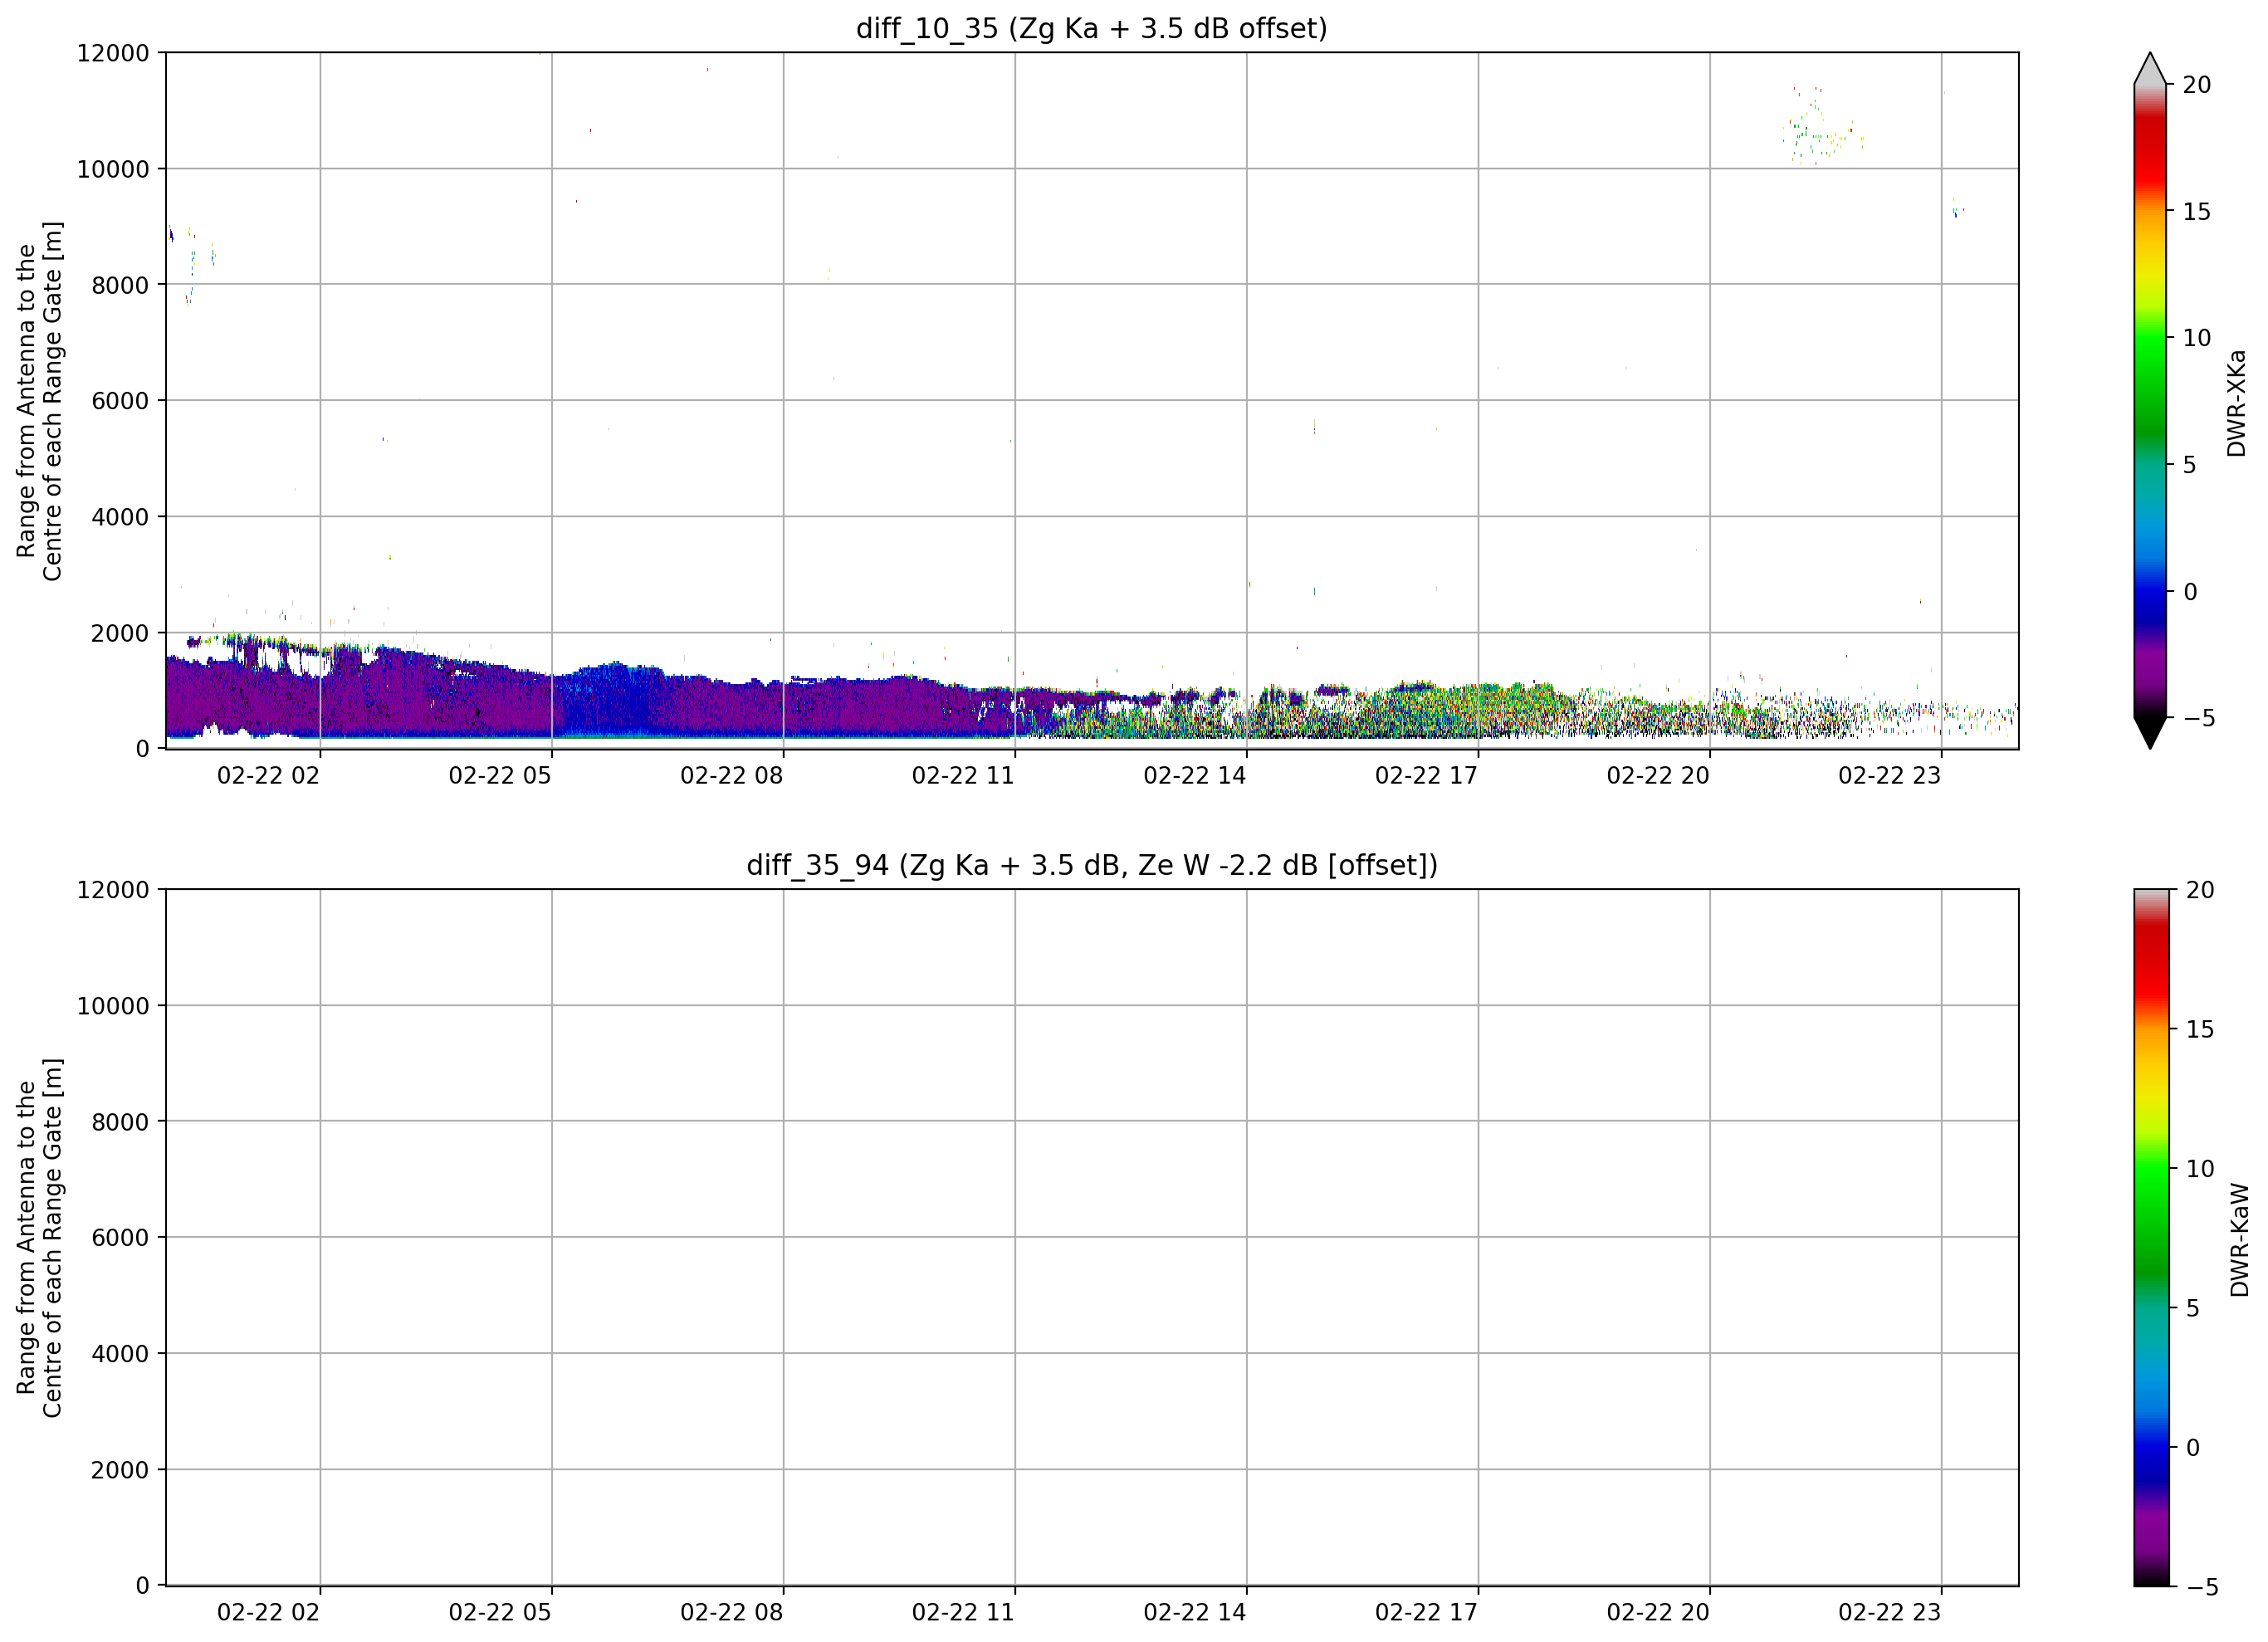2268x1642 pixels.
Task: Click the '15' tick on DWR-XKa colorbar
Action: (2197, 212)
